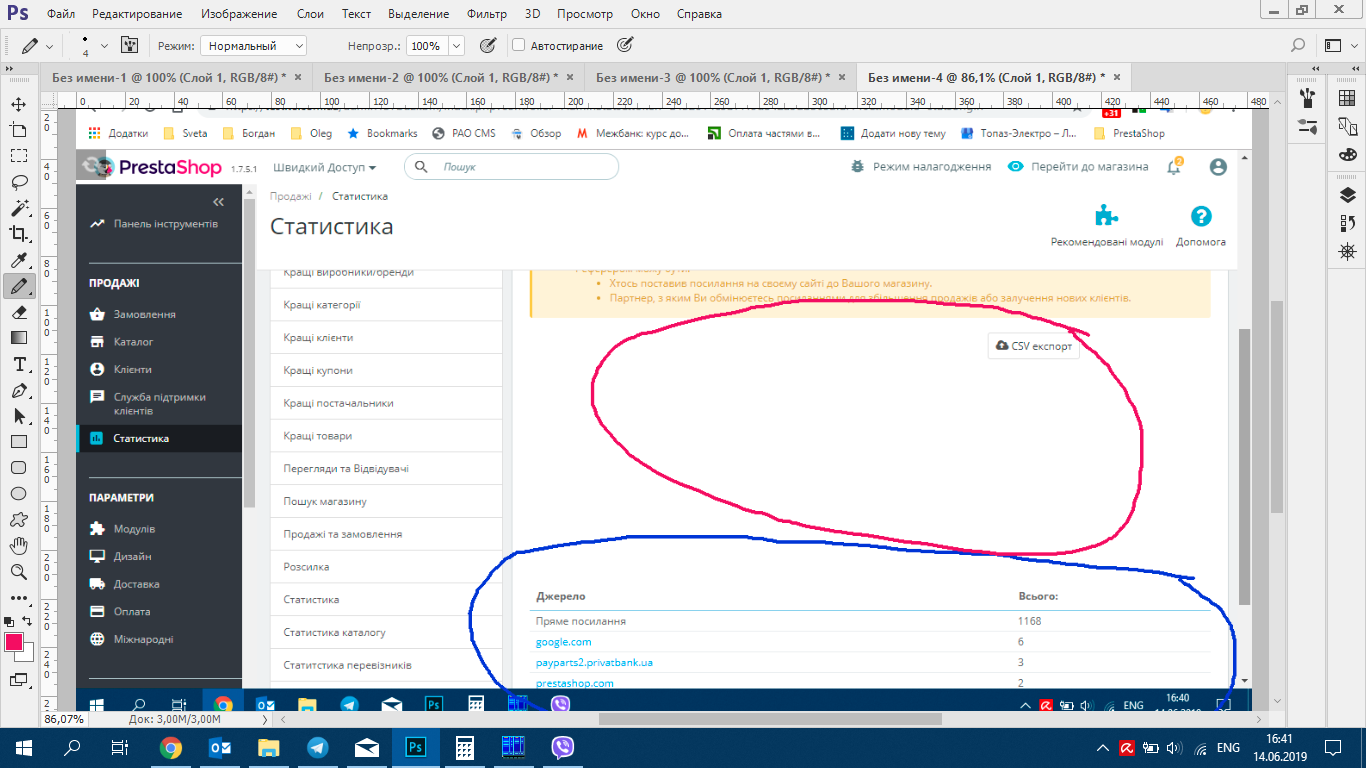The image size is (1366, 768).
Task: Select the Rectangle shape tool
Action: [x=18, y=442]
